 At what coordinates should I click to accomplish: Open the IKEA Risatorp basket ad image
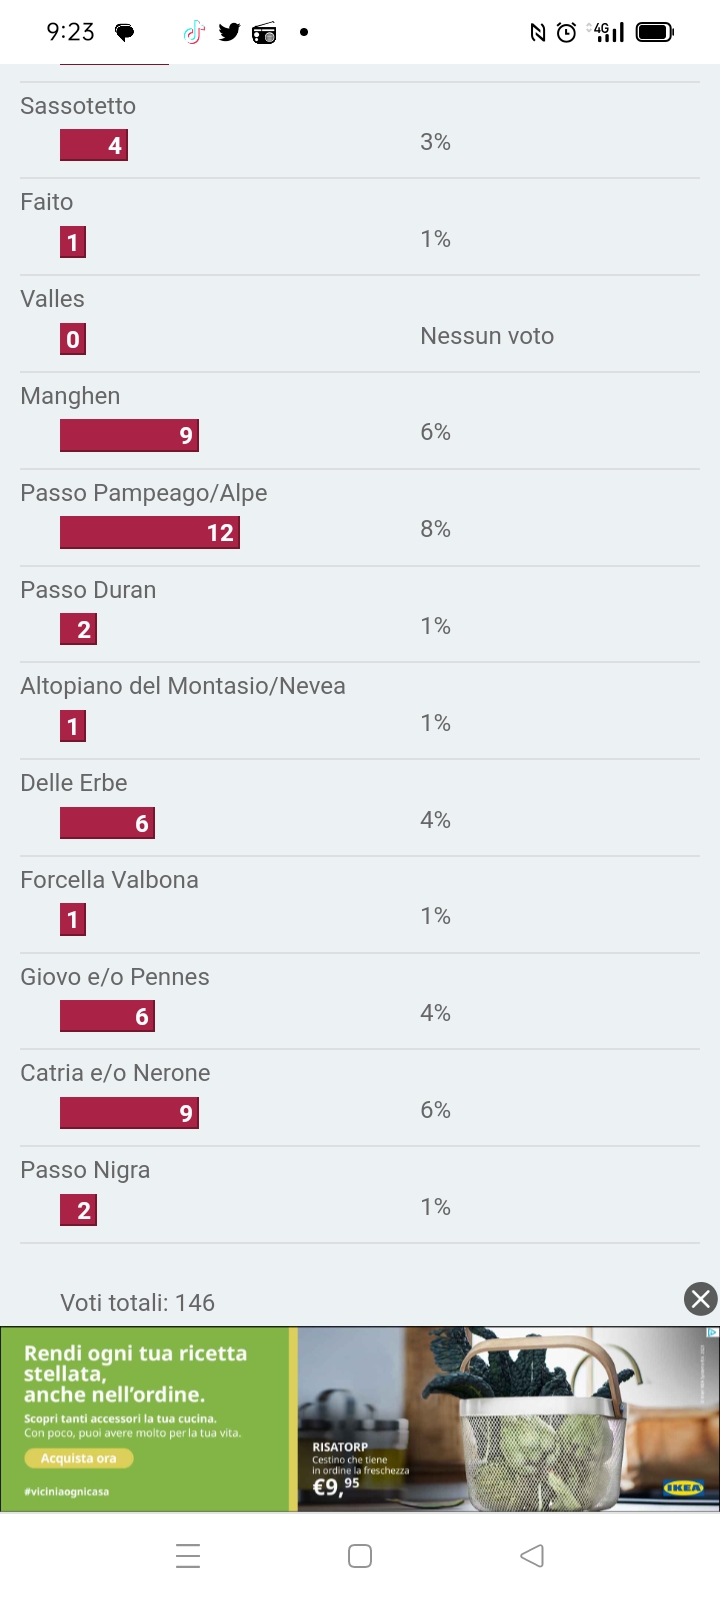click(x=508, y=1418)
